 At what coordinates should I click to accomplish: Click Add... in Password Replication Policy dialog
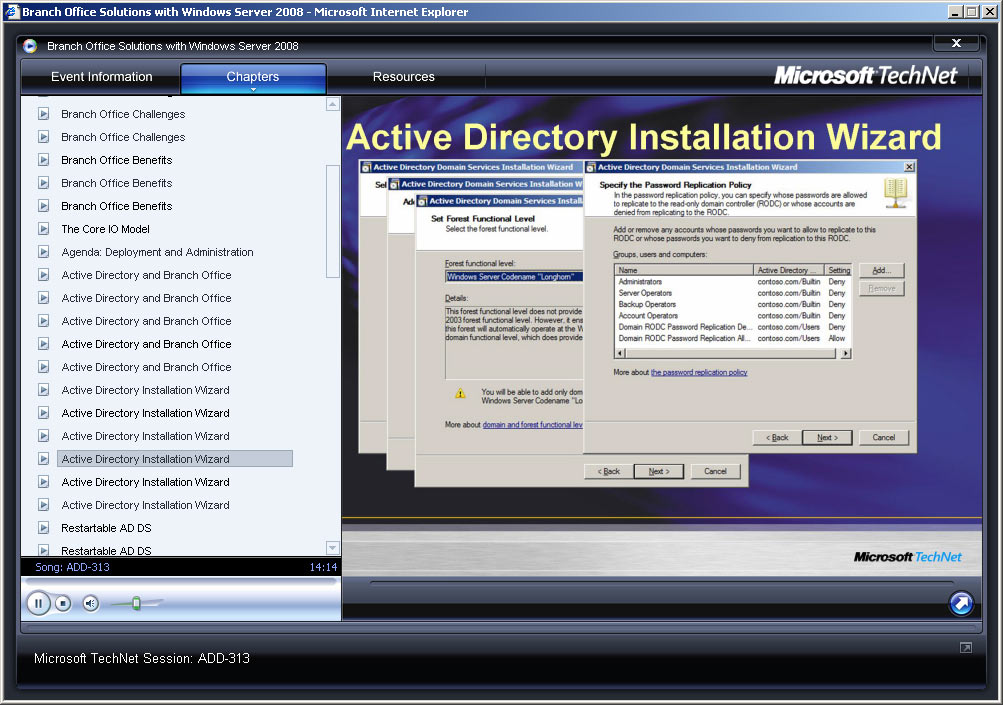click(x=881, y=271)
